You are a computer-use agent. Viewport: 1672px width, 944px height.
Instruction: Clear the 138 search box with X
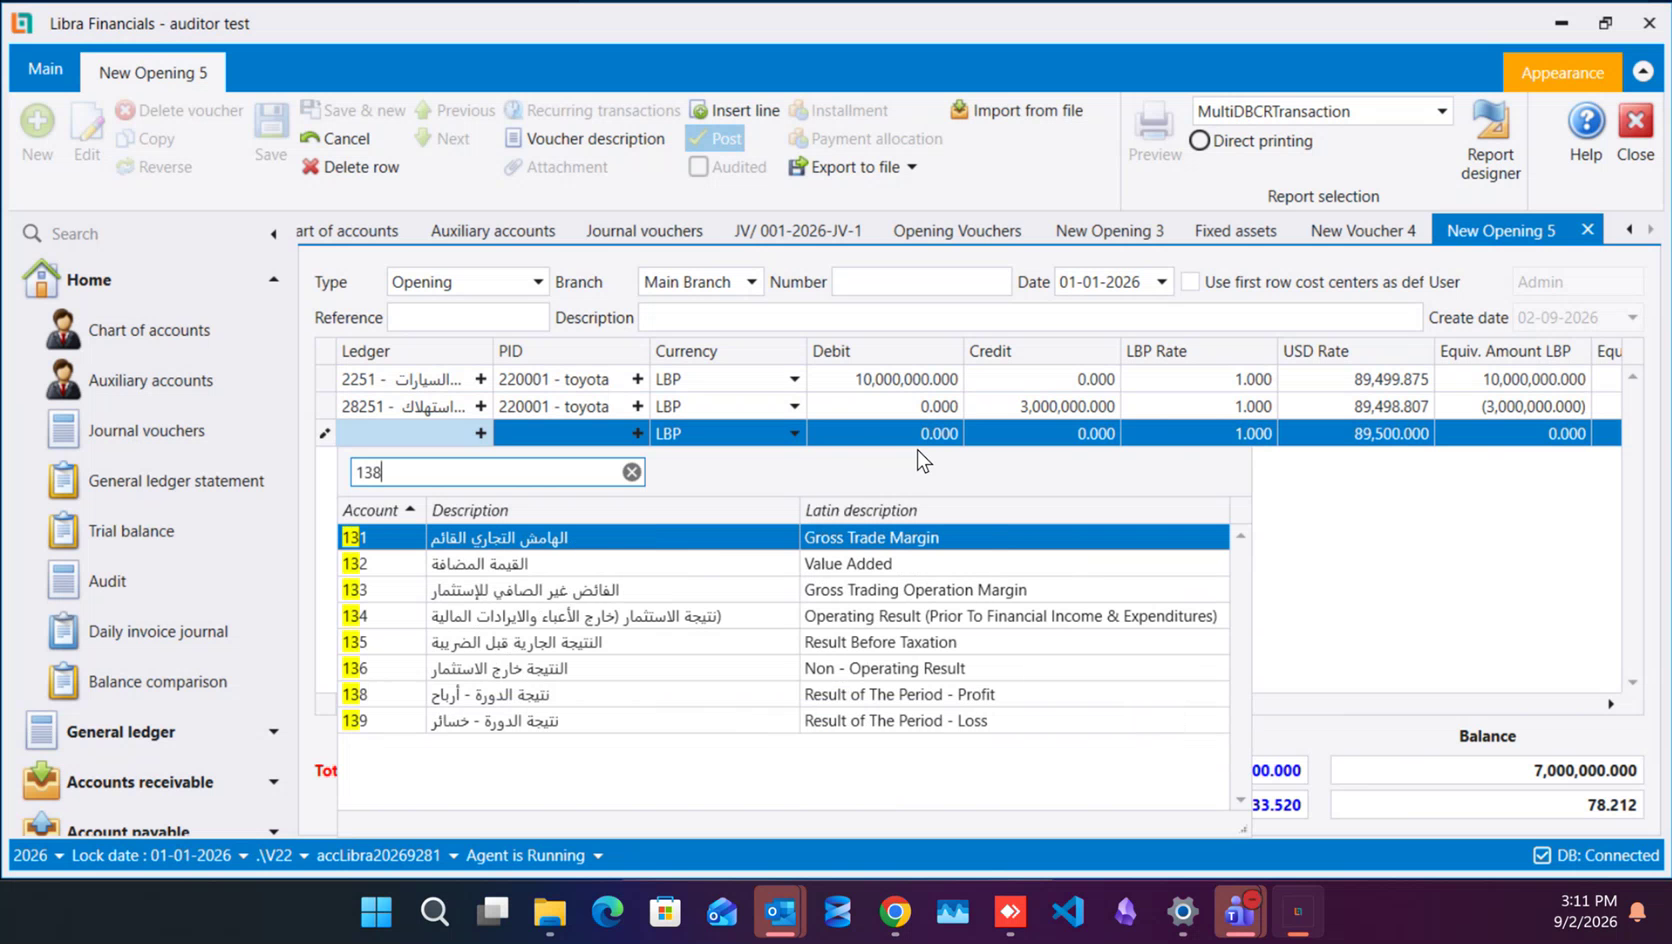pos(632,472)
